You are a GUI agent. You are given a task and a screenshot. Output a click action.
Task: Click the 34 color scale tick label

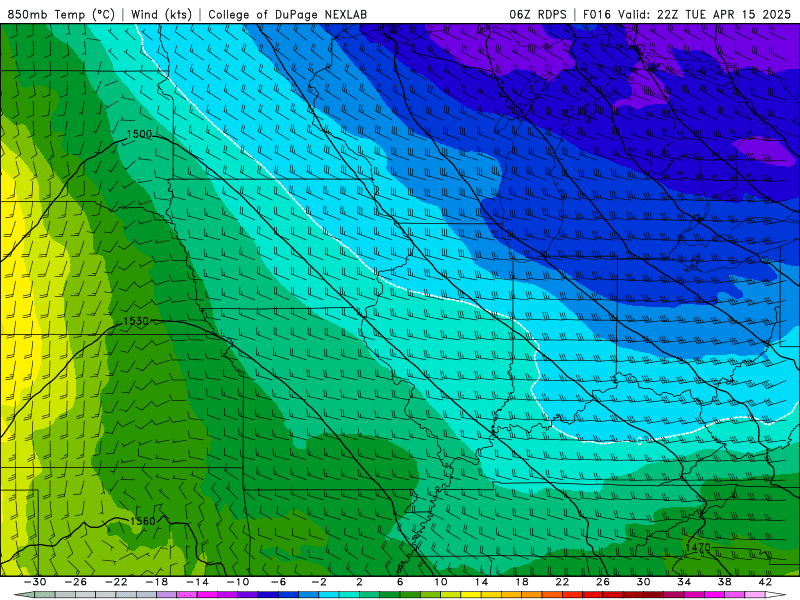(x=684, y=582)
